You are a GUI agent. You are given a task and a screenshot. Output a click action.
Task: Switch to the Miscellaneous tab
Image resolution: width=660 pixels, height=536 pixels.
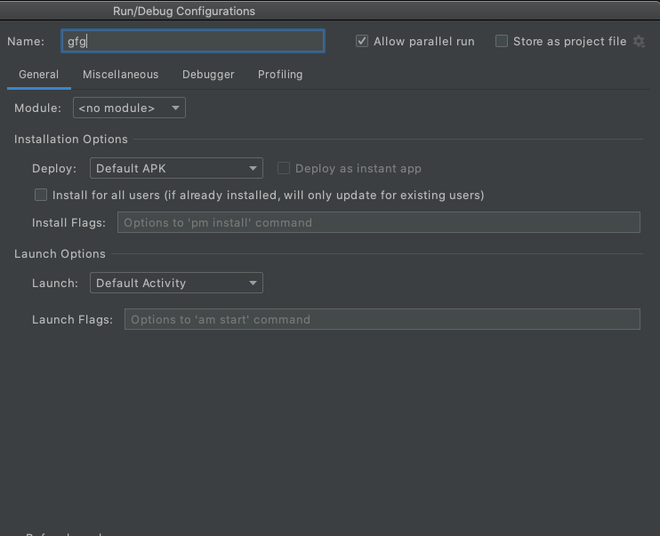120,75
